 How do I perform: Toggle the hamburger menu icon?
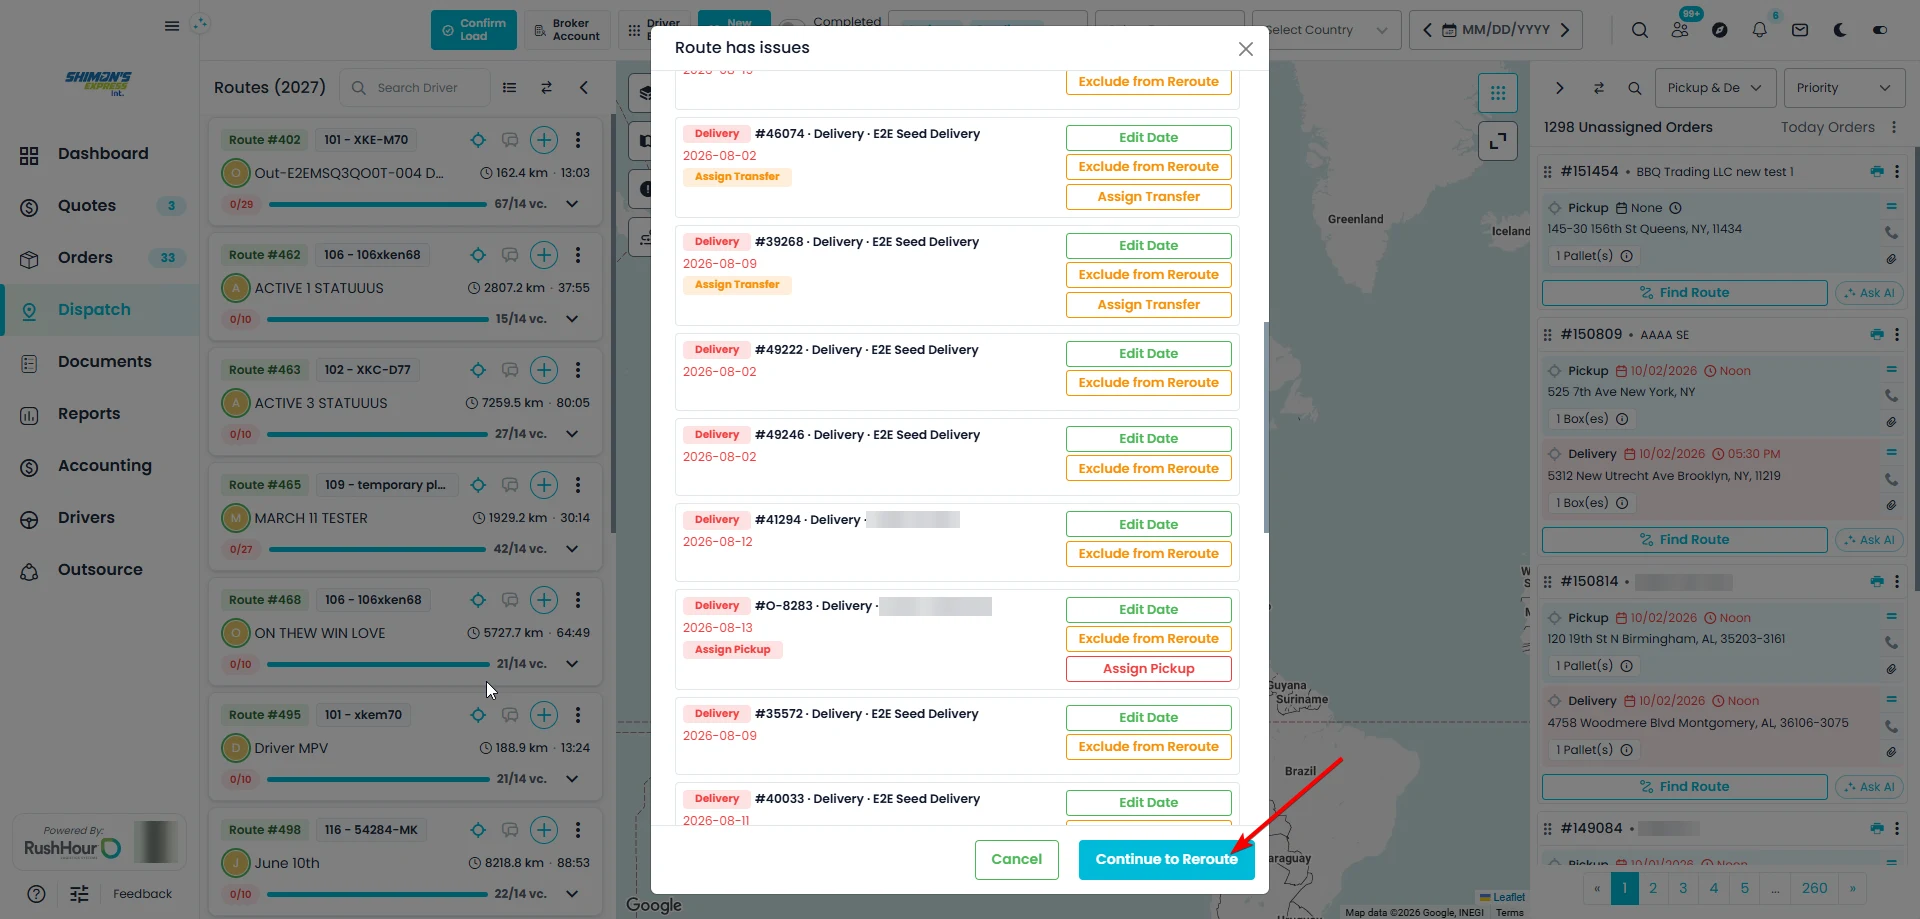(x=172, y=26)
